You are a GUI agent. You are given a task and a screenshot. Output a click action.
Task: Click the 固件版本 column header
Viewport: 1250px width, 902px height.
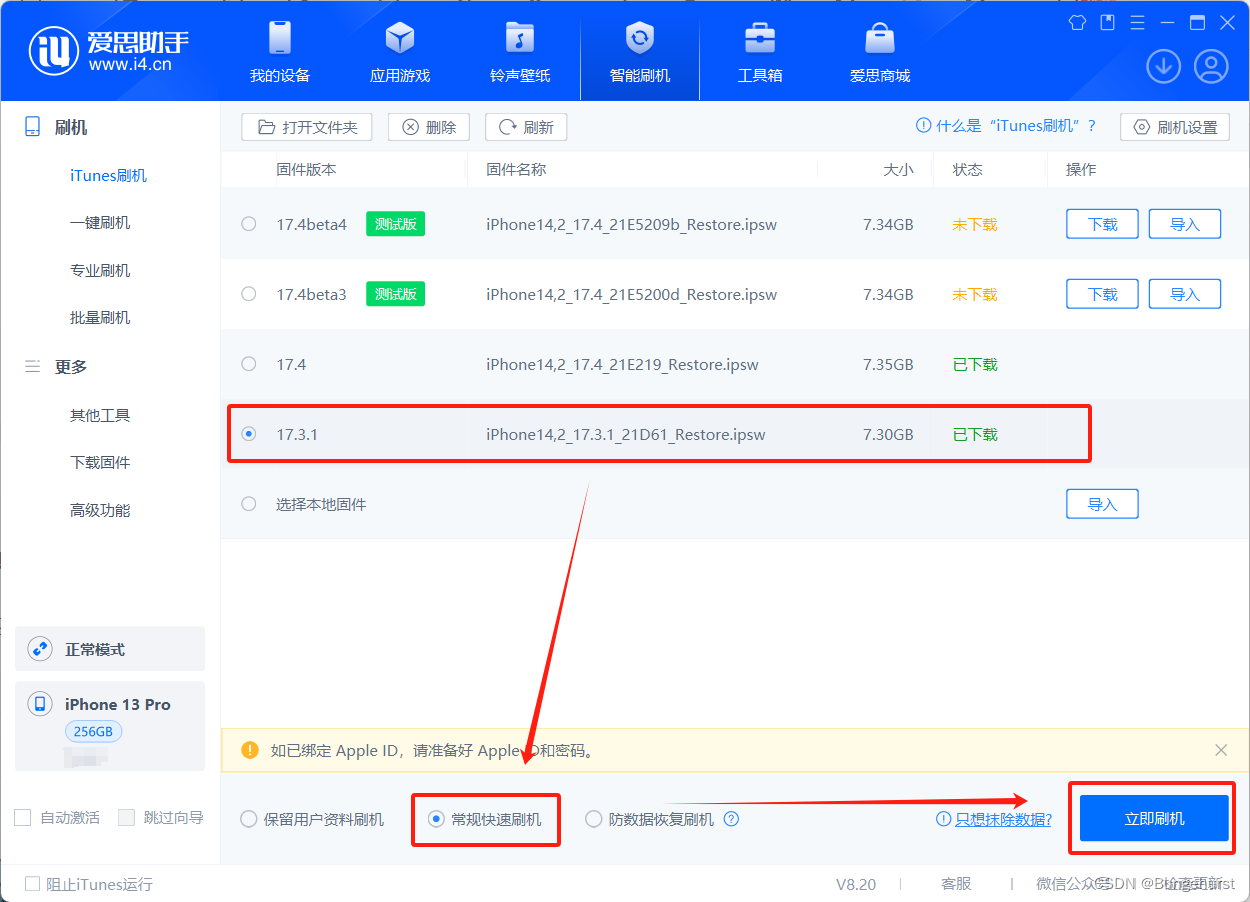click(306, 169)
